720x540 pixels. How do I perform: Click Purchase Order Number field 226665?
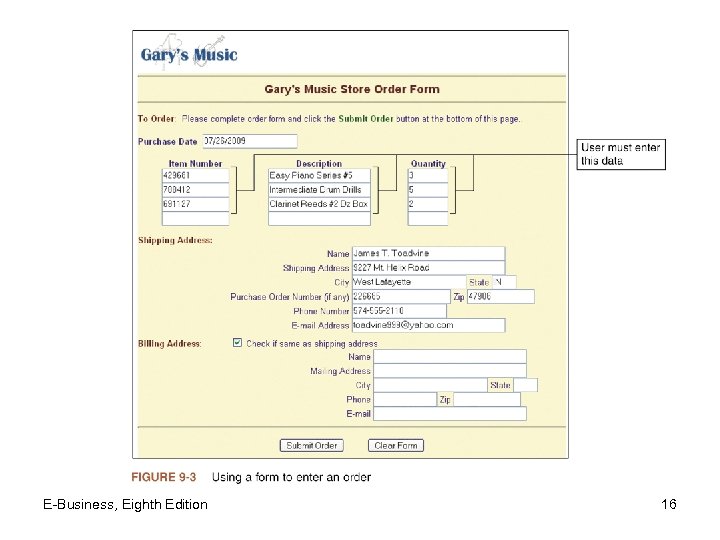tap(401, 296)
